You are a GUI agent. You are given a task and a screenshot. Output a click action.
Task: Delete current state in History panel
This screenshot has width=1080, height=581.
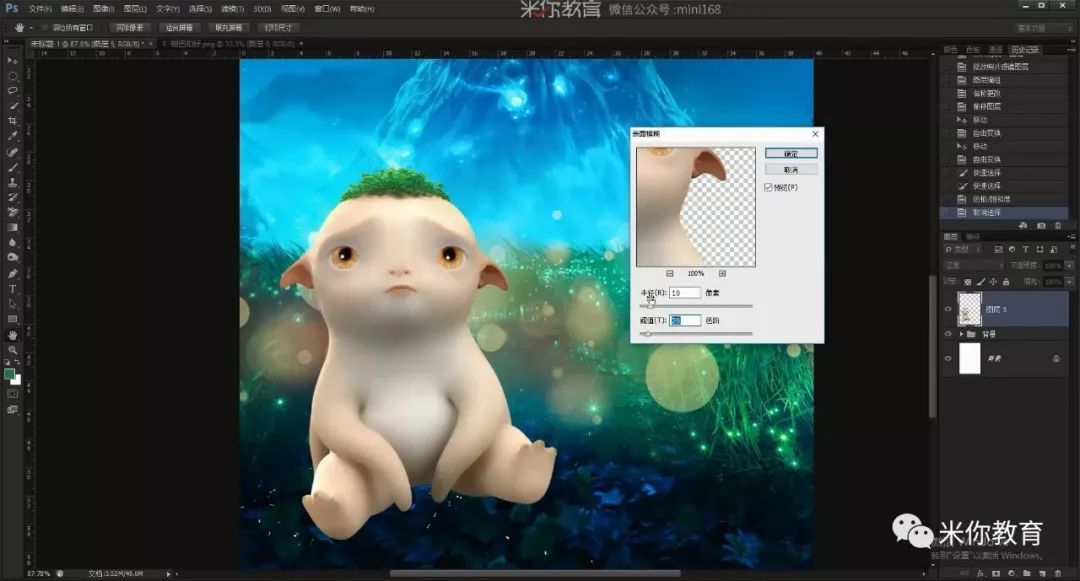tap(1058, 226)
